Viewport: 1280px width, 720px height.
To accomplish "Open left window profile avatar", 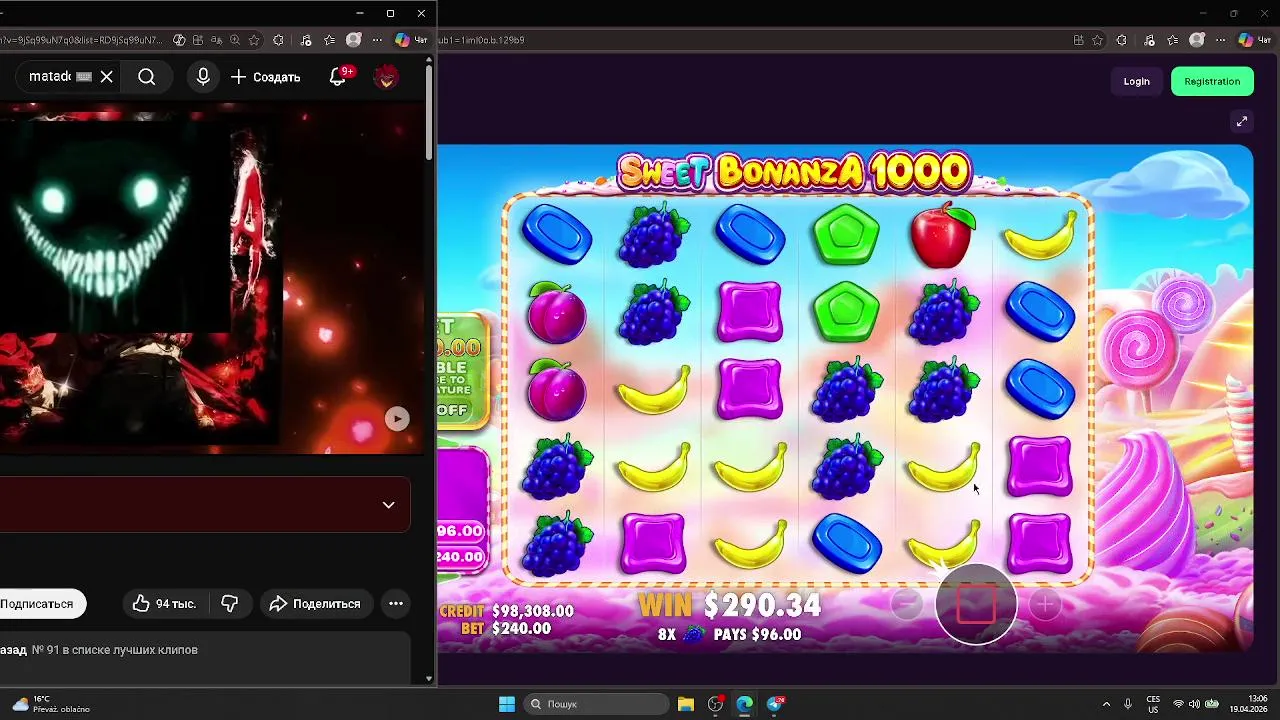I will pos(353,40).
